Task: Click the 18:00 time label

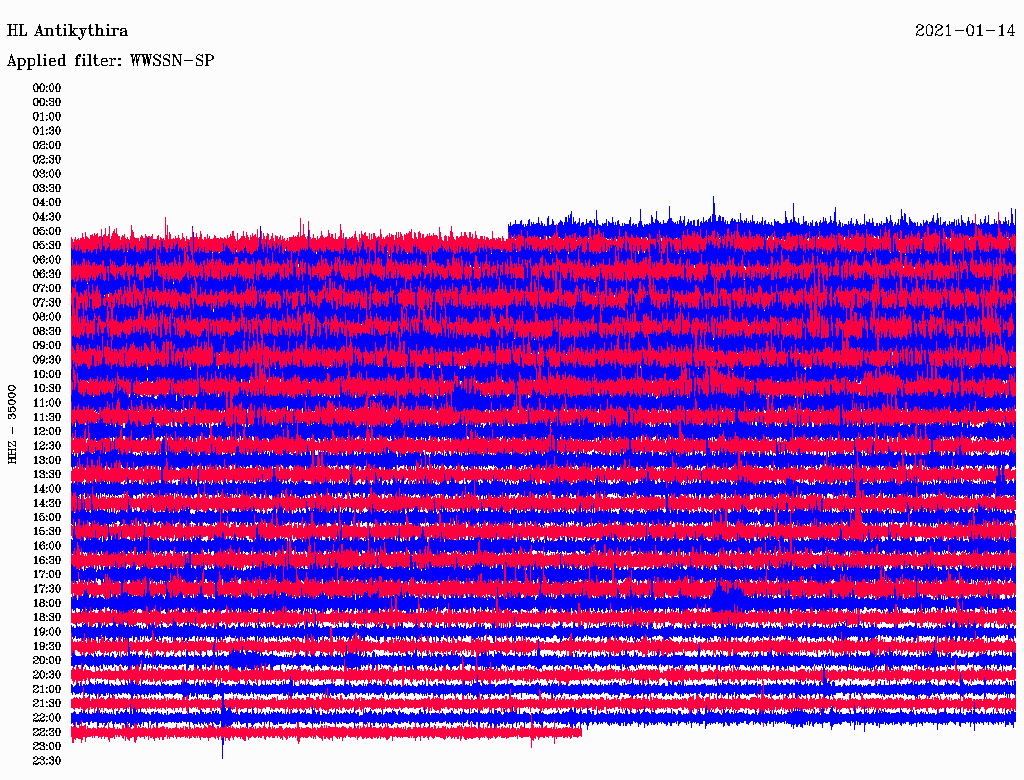Action: click(x=47, y=603)
